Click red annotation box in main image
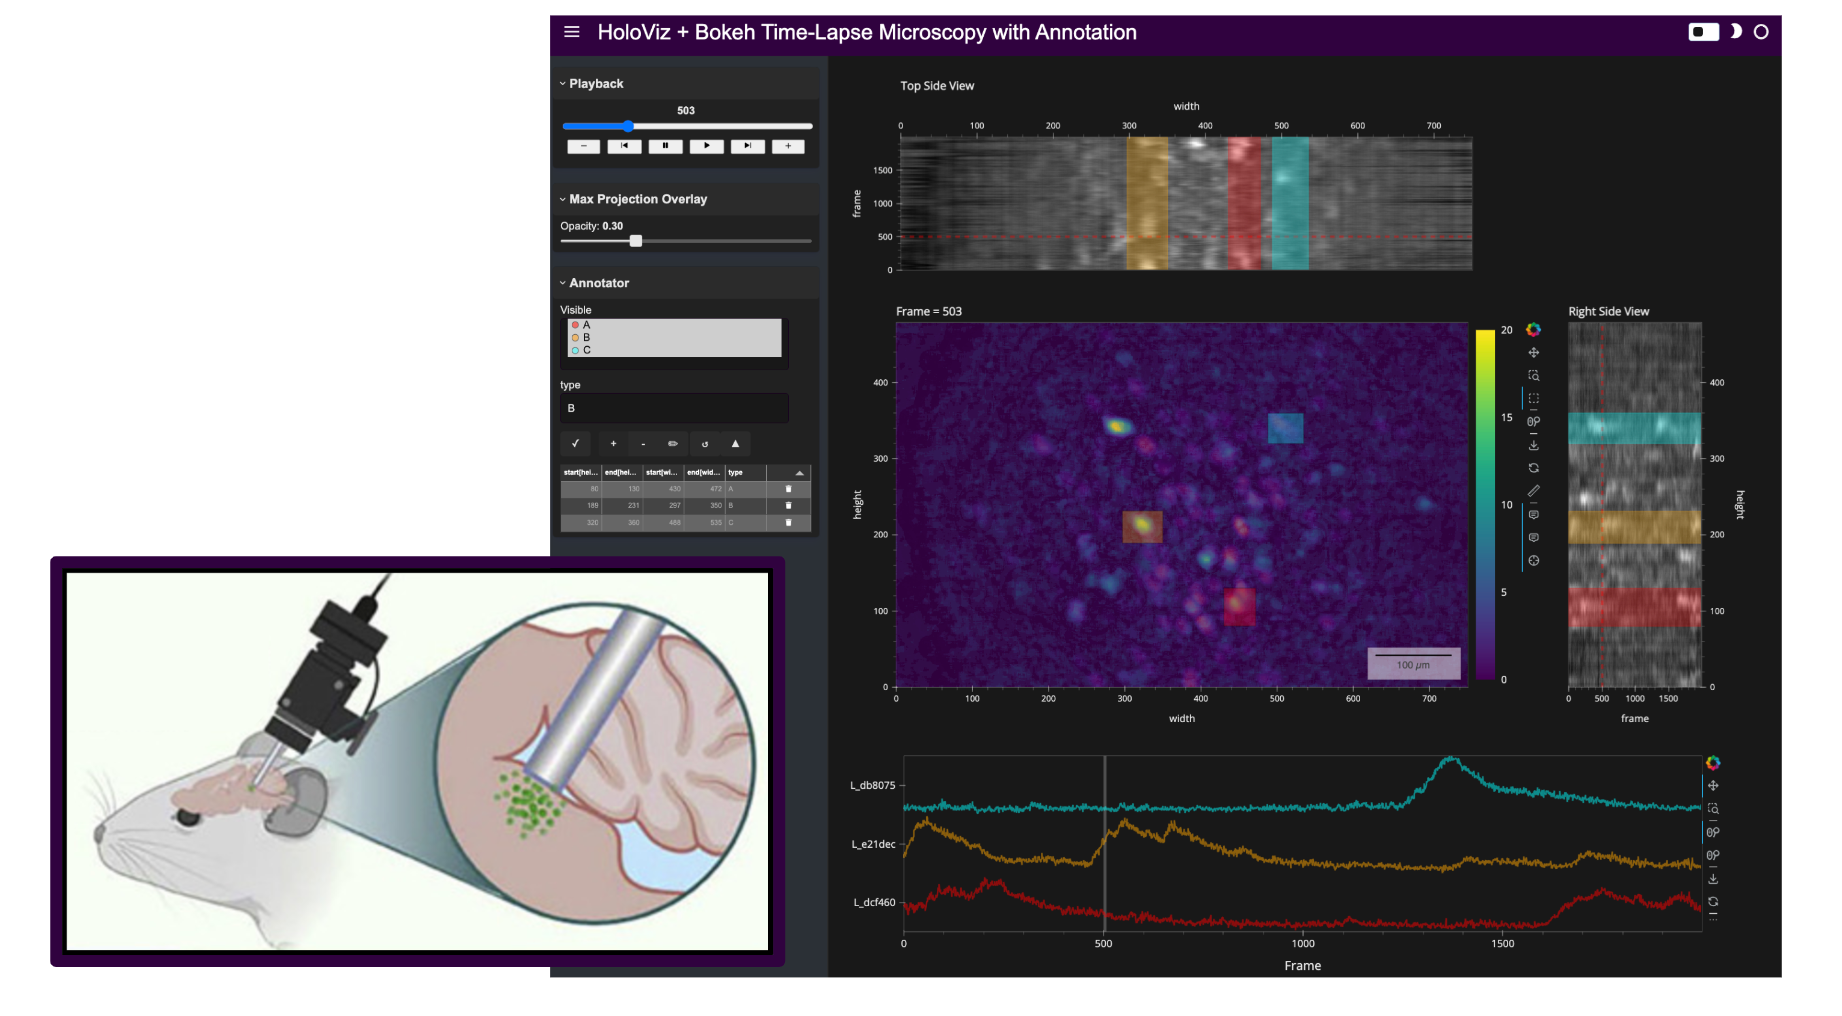 (x=1239, y=606)
